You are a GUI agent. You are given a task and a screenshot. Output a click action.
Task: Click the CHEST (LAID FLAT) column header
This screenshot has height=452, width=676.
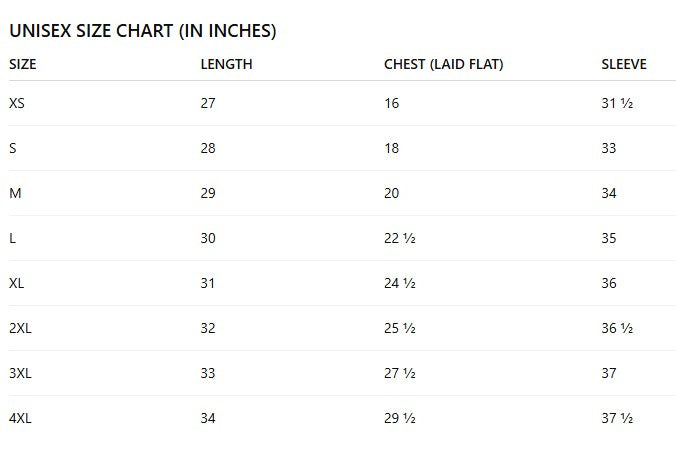(x=443, y=64)
